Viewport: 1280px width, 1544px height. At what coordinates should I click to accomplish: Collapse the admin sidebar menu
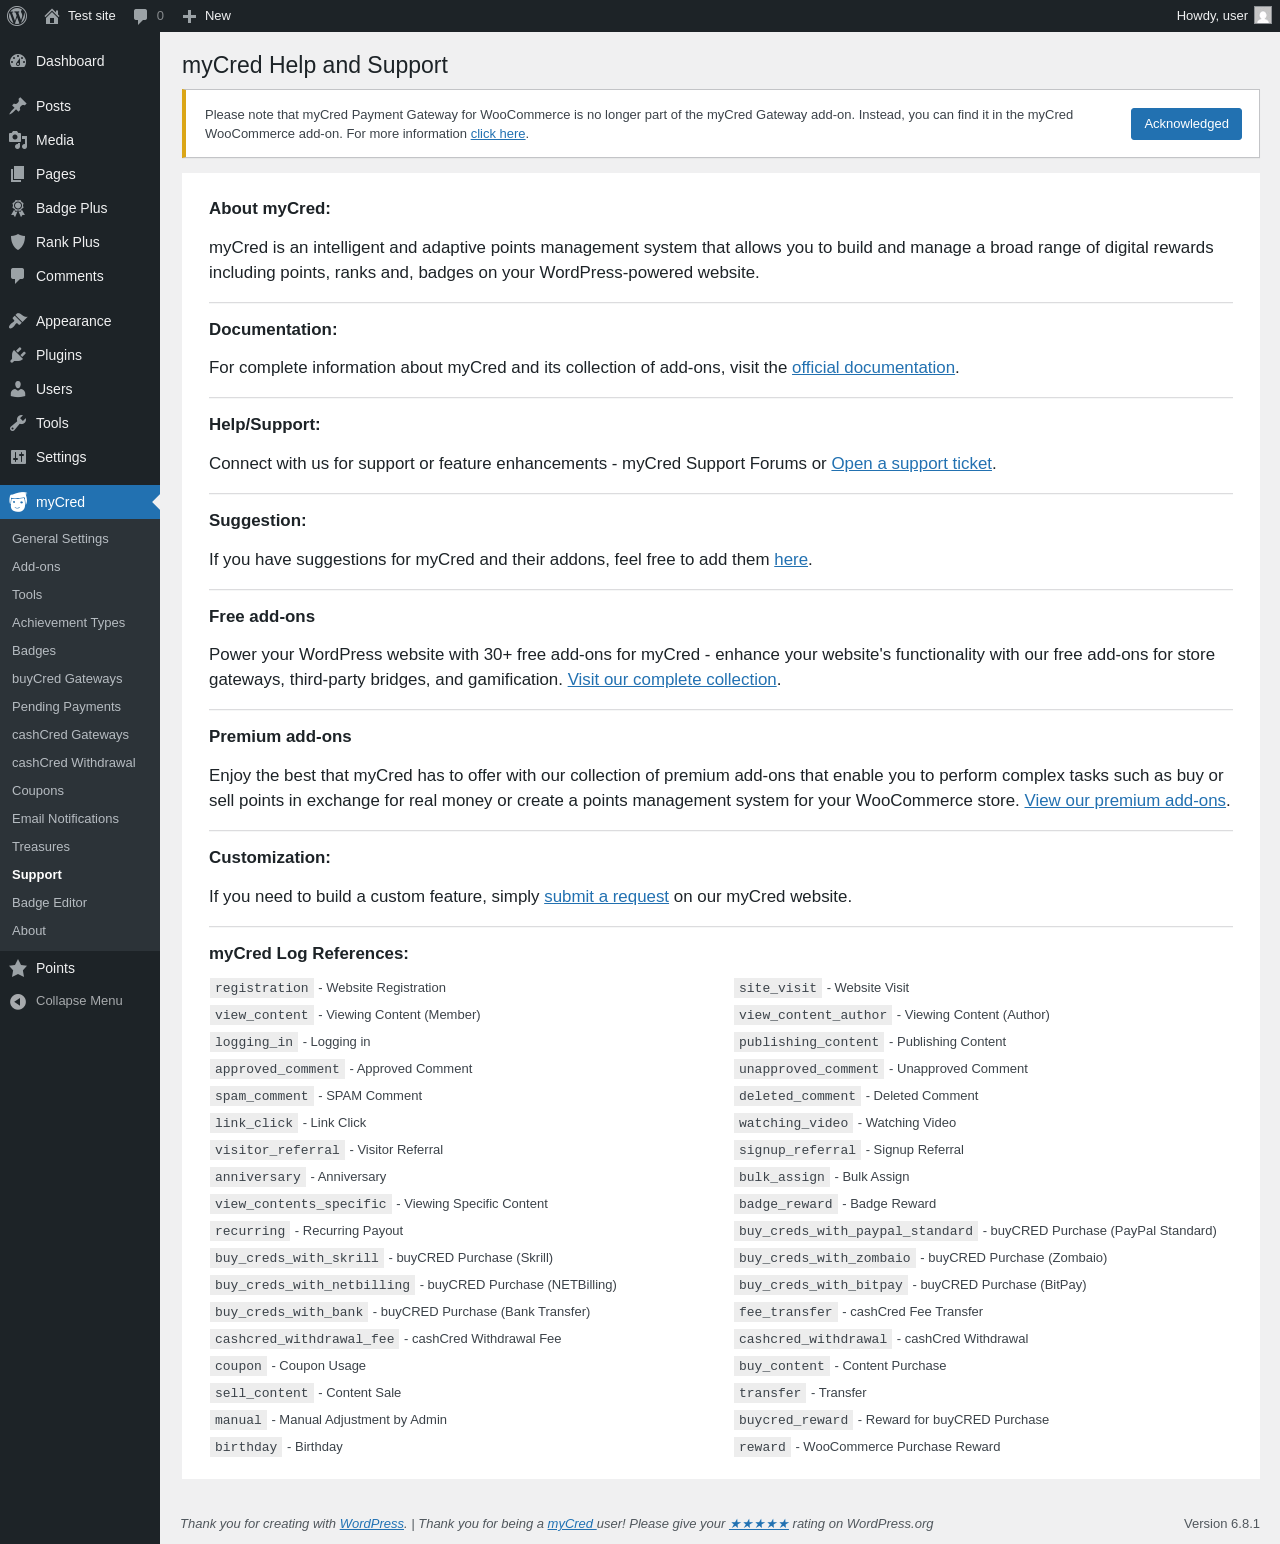point(67,1001)
